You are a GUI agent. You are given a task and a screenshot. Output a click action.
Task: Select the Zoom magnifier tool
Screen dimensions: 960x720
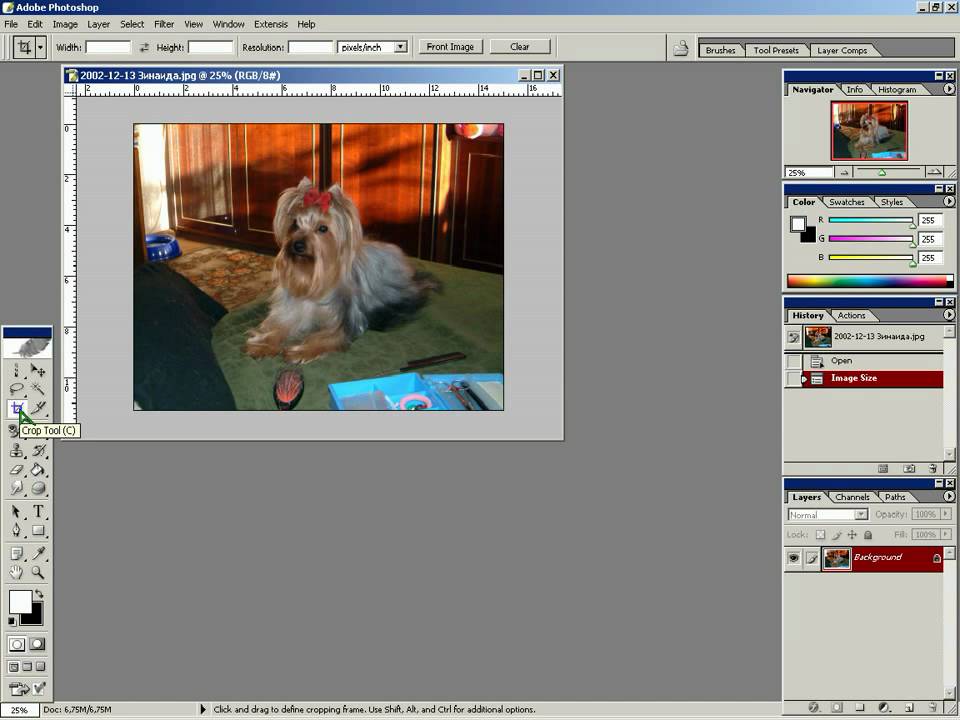(x=38, y=572)
